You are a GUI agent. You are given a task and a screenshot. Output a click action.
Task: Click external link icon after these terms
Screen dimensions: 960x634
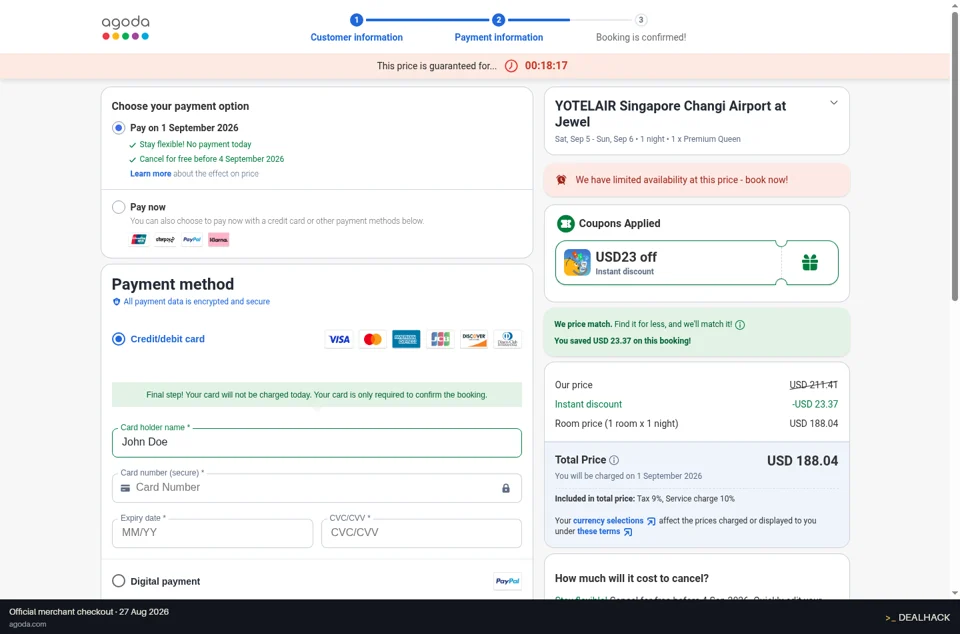point(628,532)
